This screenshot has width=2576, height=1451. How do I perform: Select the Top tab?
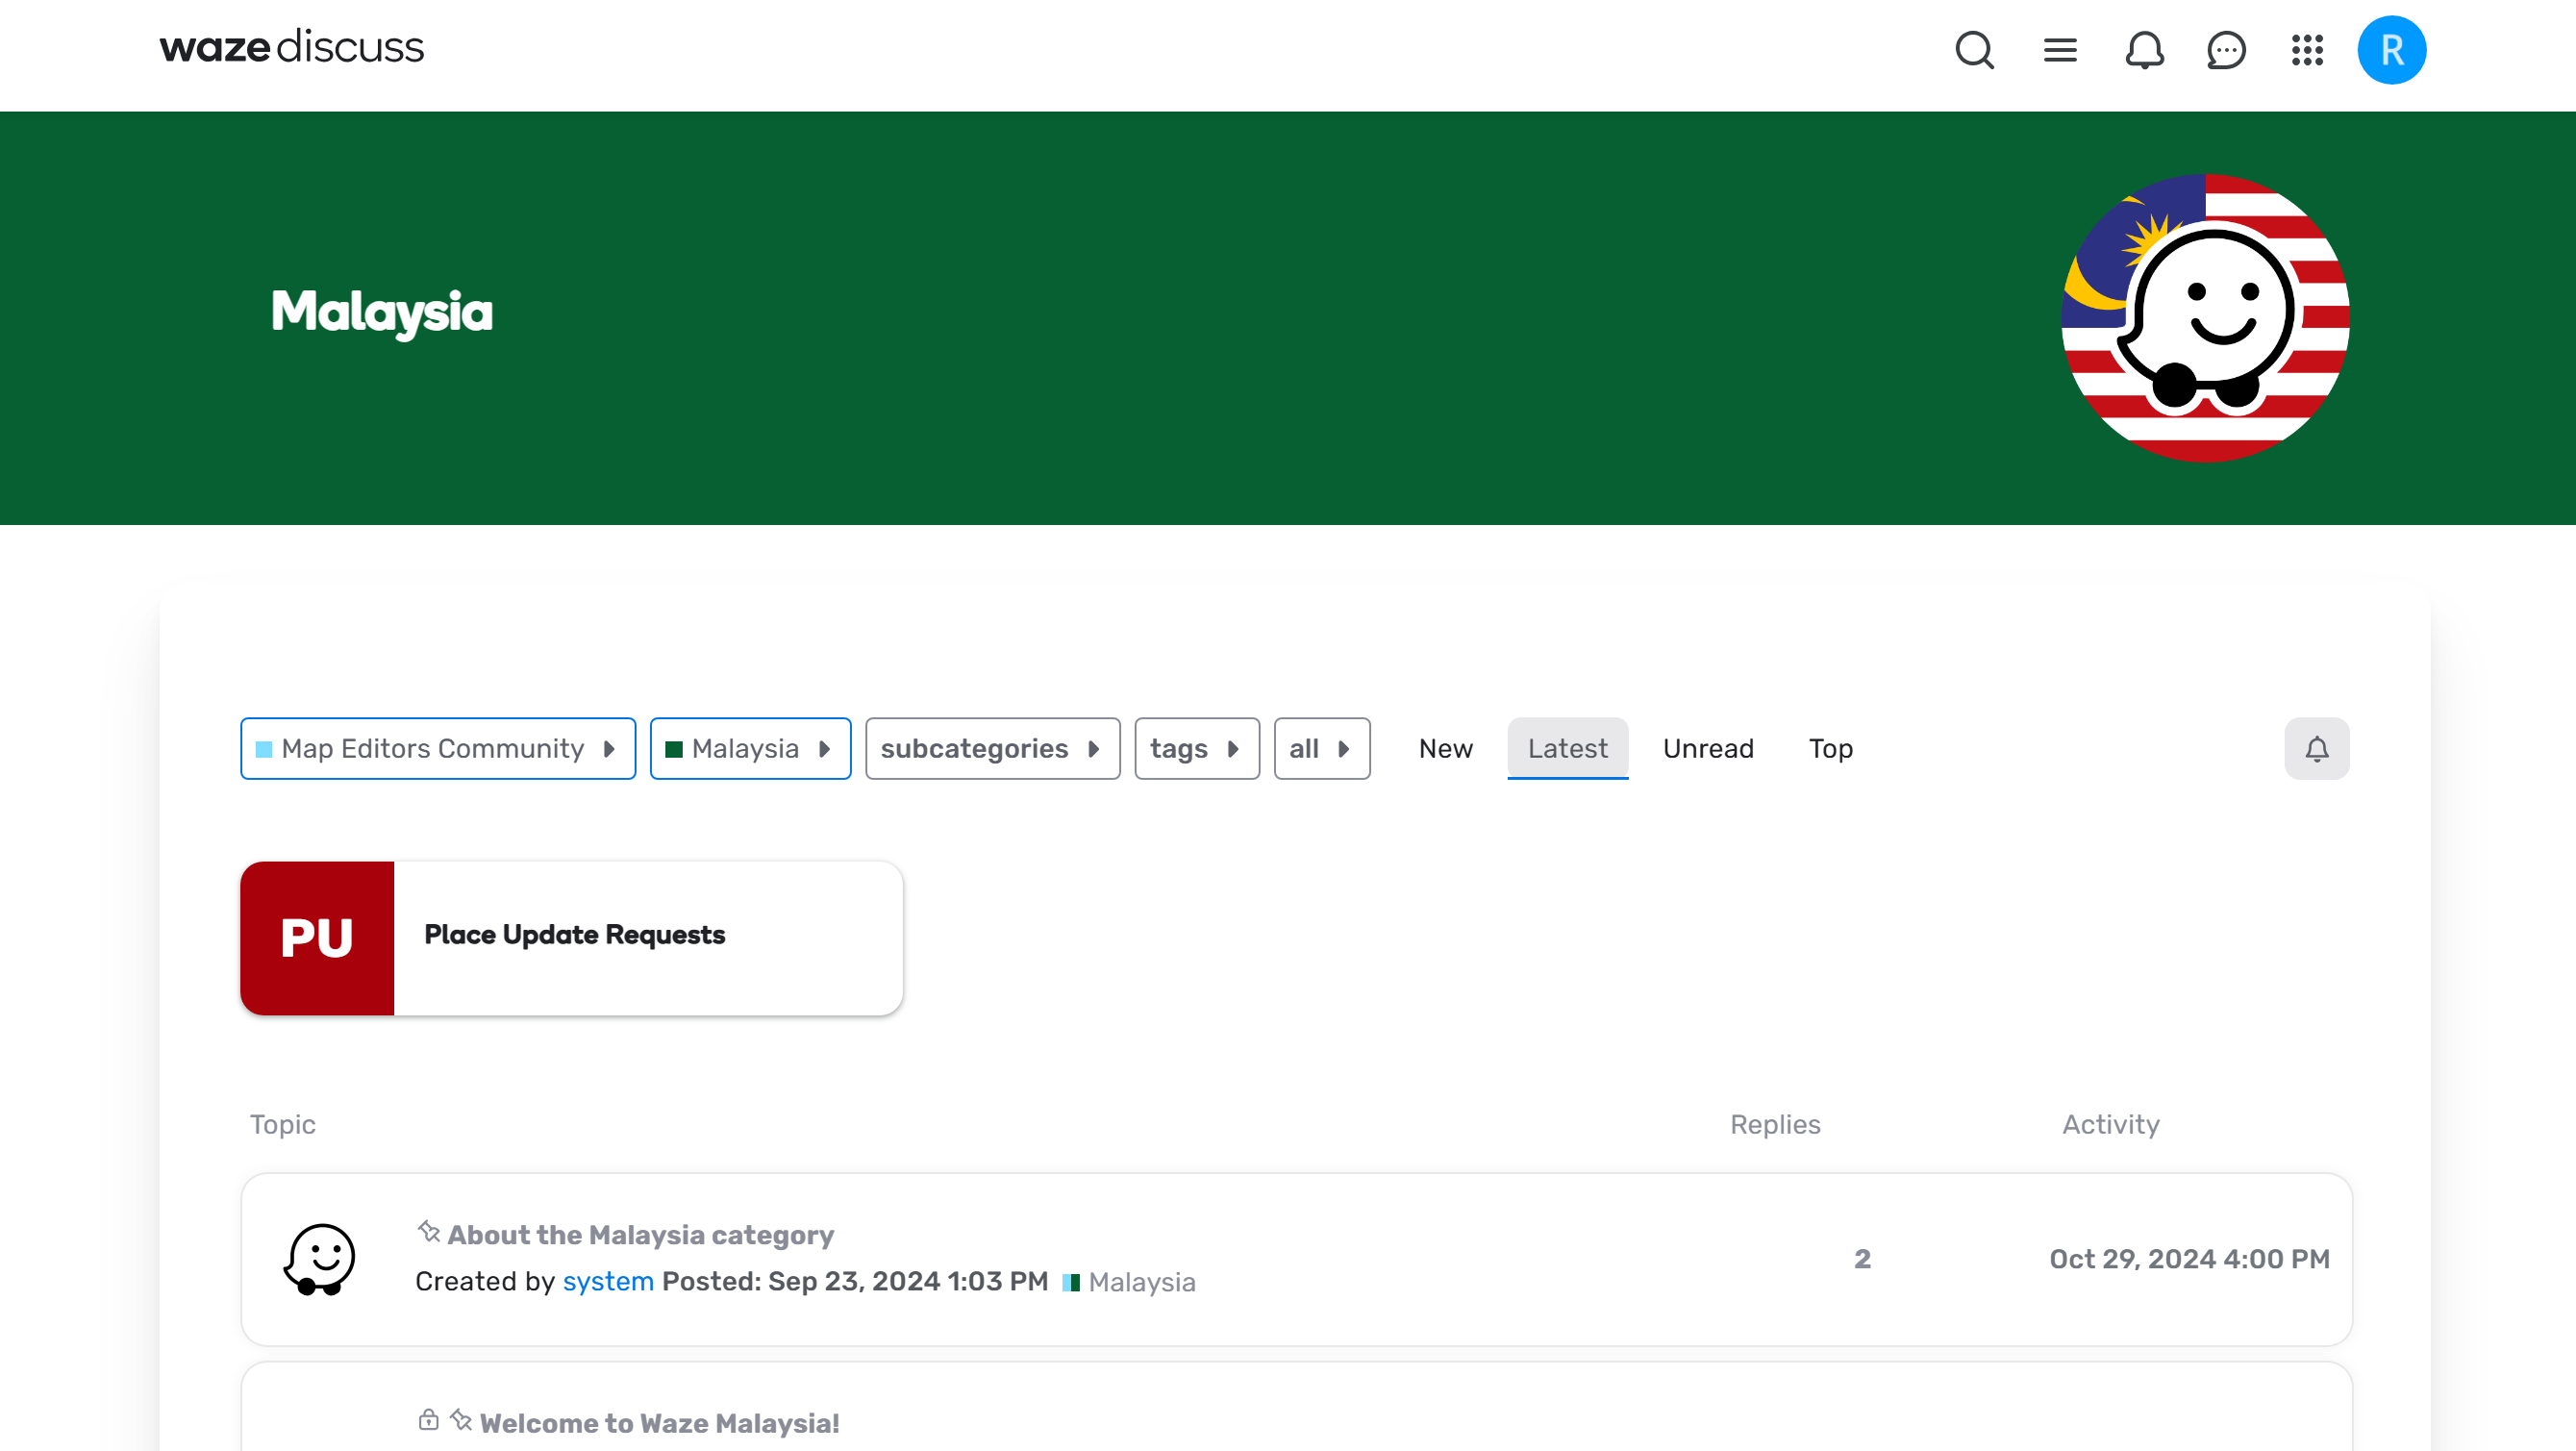click(x=1830, y=748)
